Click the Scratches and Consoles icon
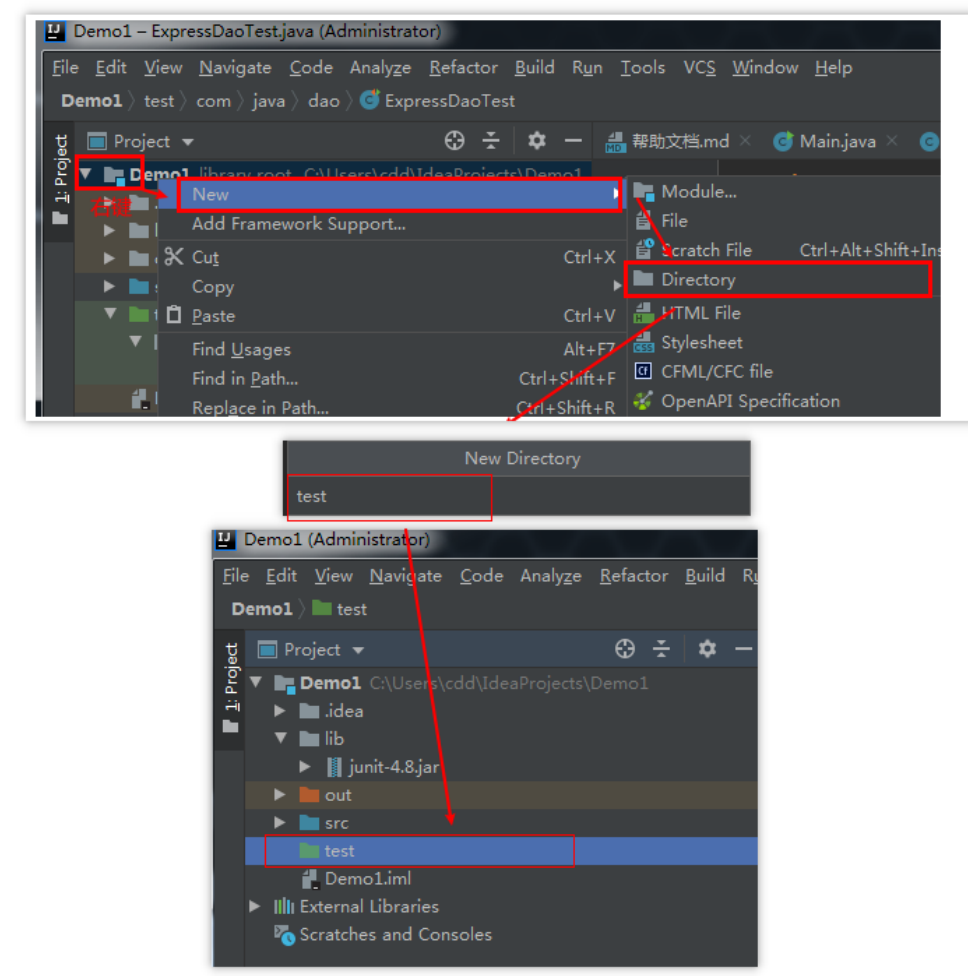Screen dimensions: 968x976 (284, 934)
